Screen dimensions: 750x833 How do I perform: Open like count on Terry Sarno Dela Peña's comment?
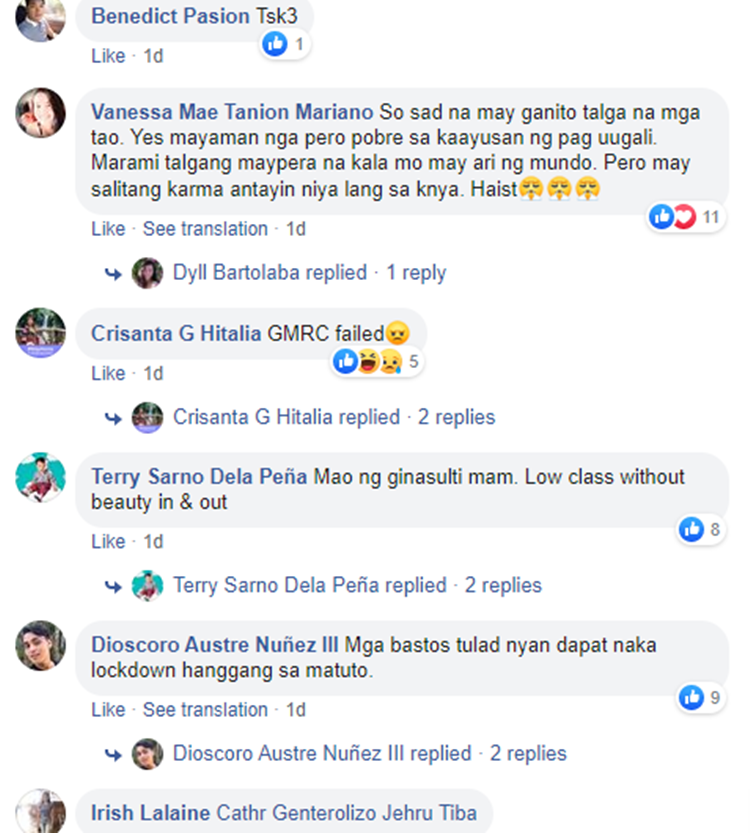(x=701, y=530)
